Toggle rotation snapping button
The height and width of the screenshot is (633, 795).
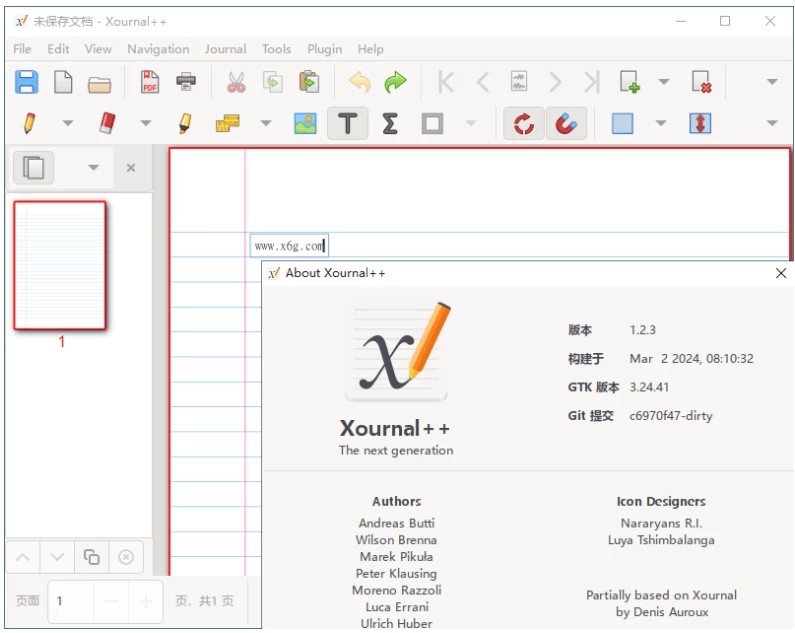click(523, 123)
